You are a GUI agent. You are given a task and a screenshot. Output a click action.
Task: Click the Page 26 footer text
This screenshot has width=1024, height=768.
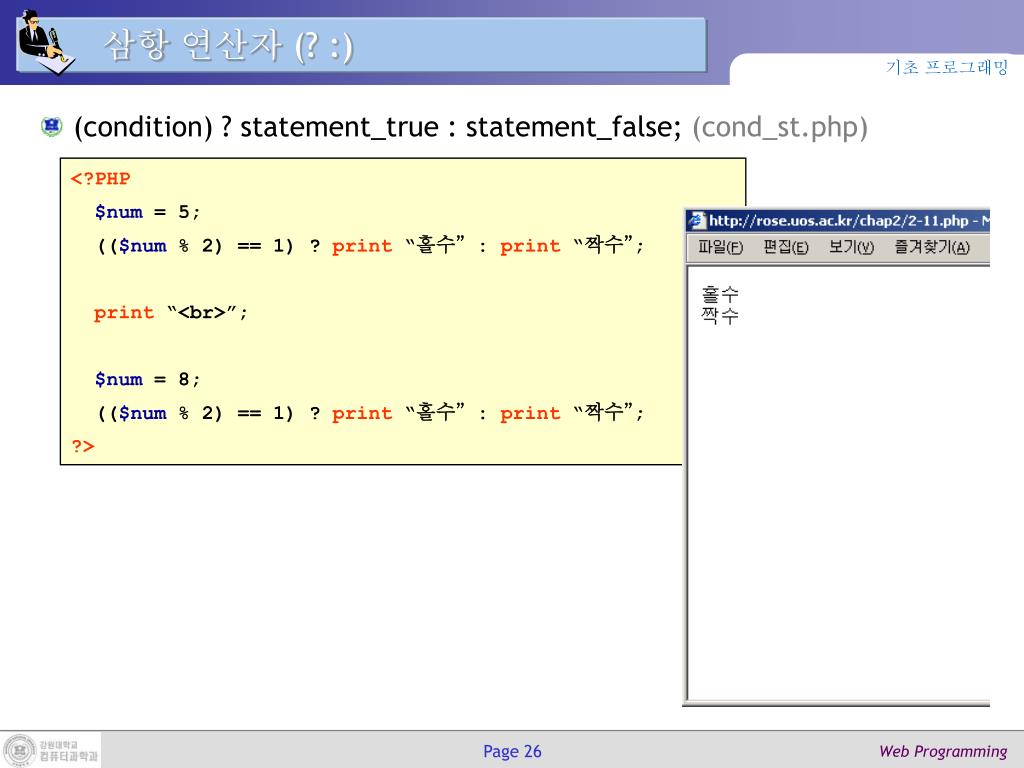coord(512,752)
